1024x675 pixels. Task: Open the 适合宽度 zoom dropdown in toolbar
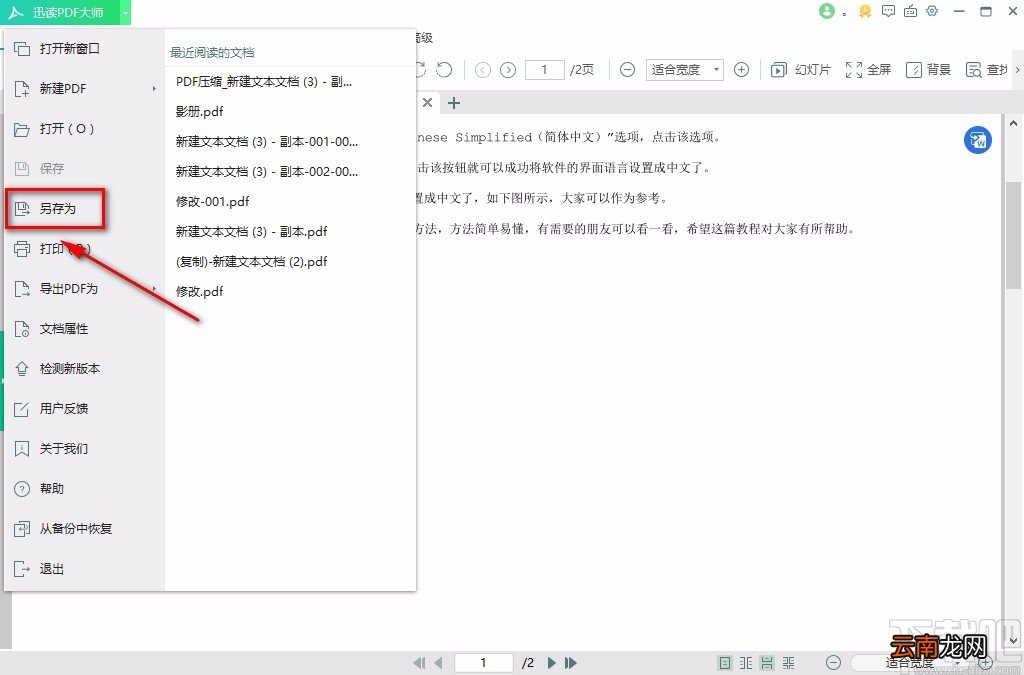click(684, 70)
